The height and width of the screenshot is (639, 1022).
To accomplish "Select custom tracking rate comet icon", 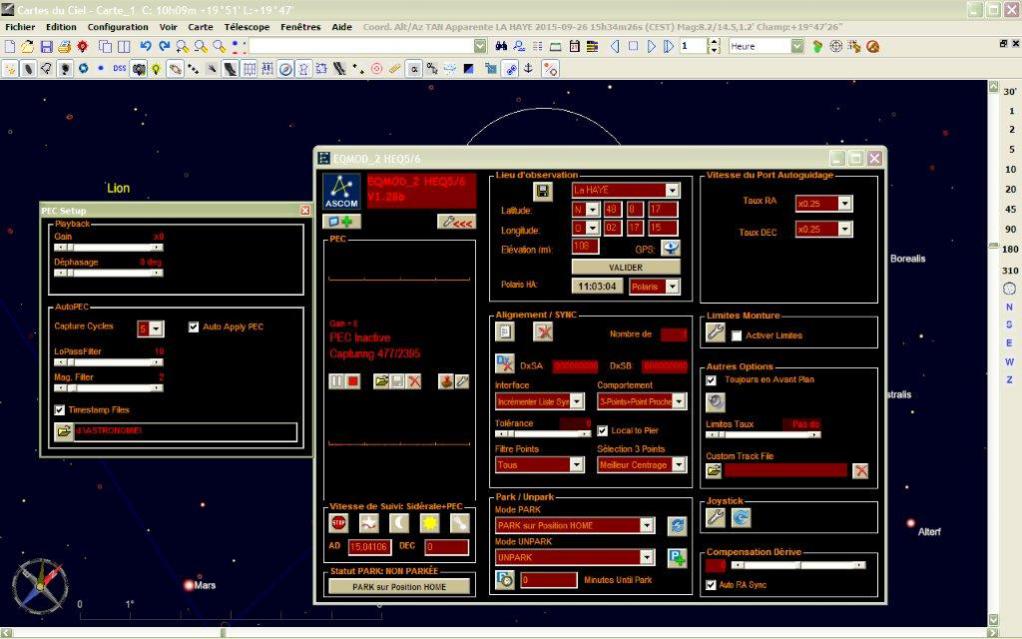I will coord(460,522).
